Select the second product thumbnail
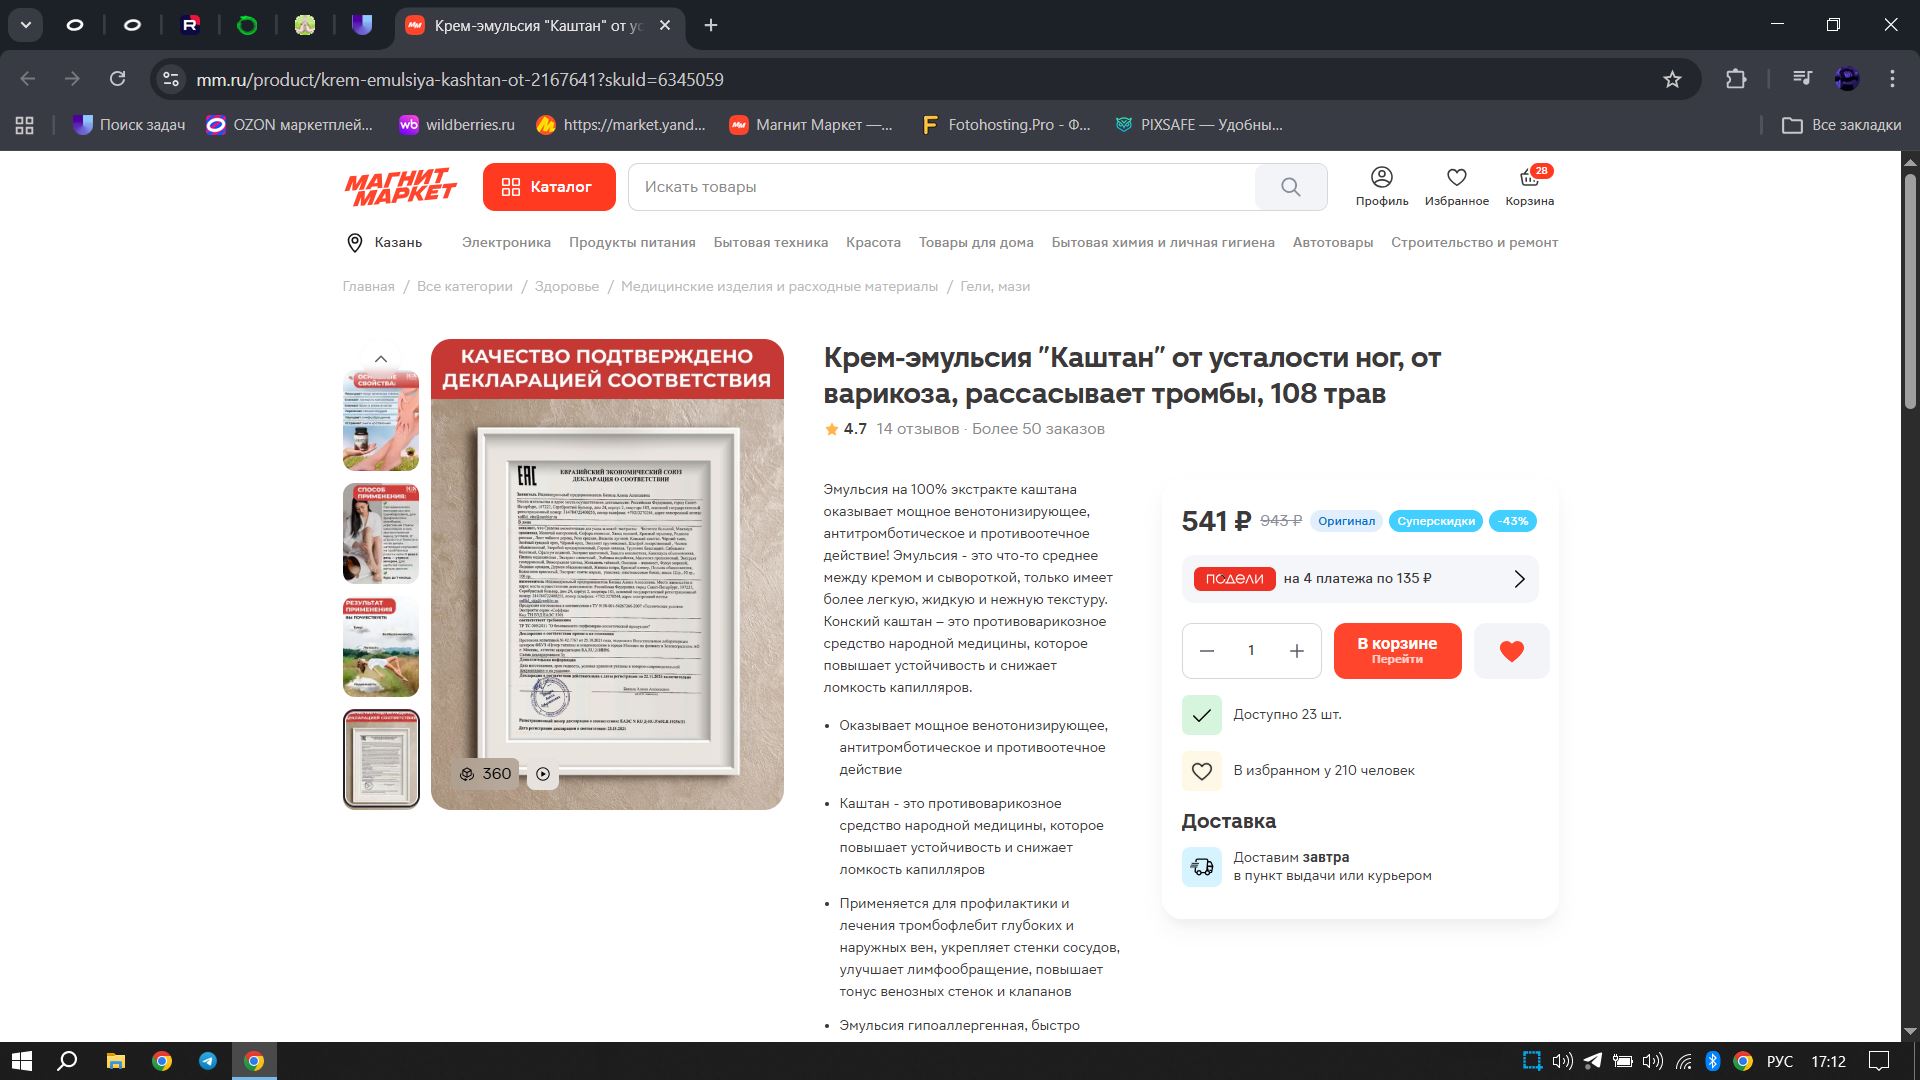This screenshot has height=1080, width=1920. coord(381,533)
